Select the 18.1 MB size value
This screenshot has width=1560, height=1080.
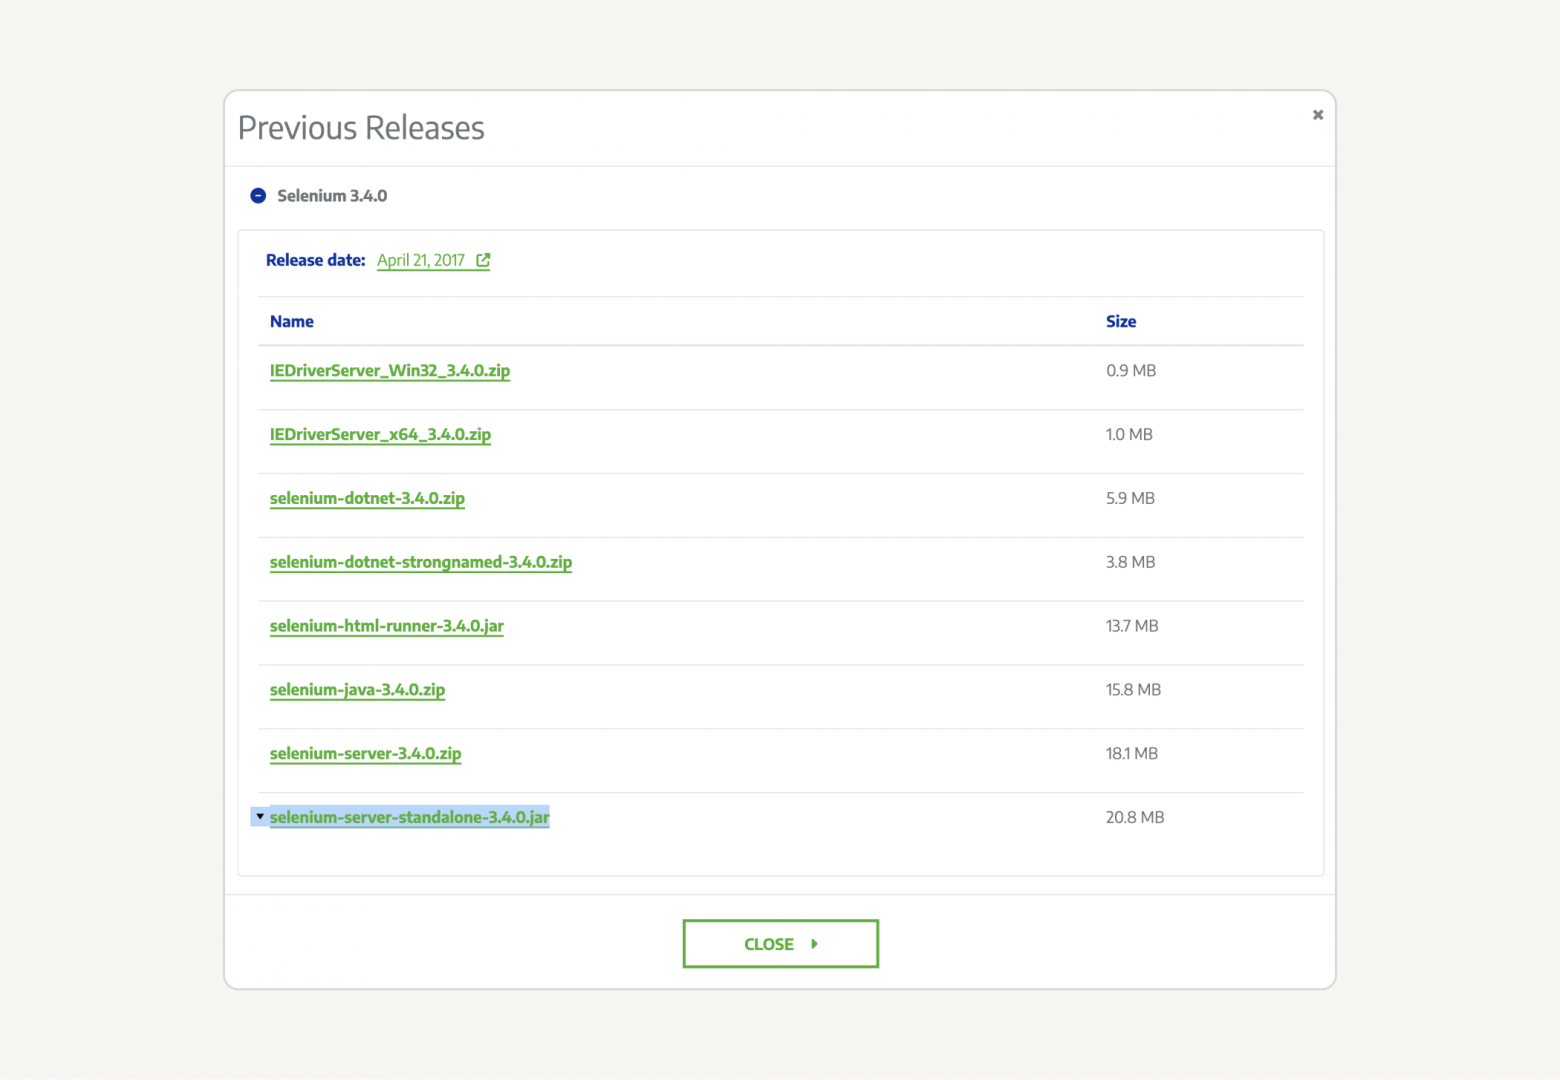[1132, 754]
